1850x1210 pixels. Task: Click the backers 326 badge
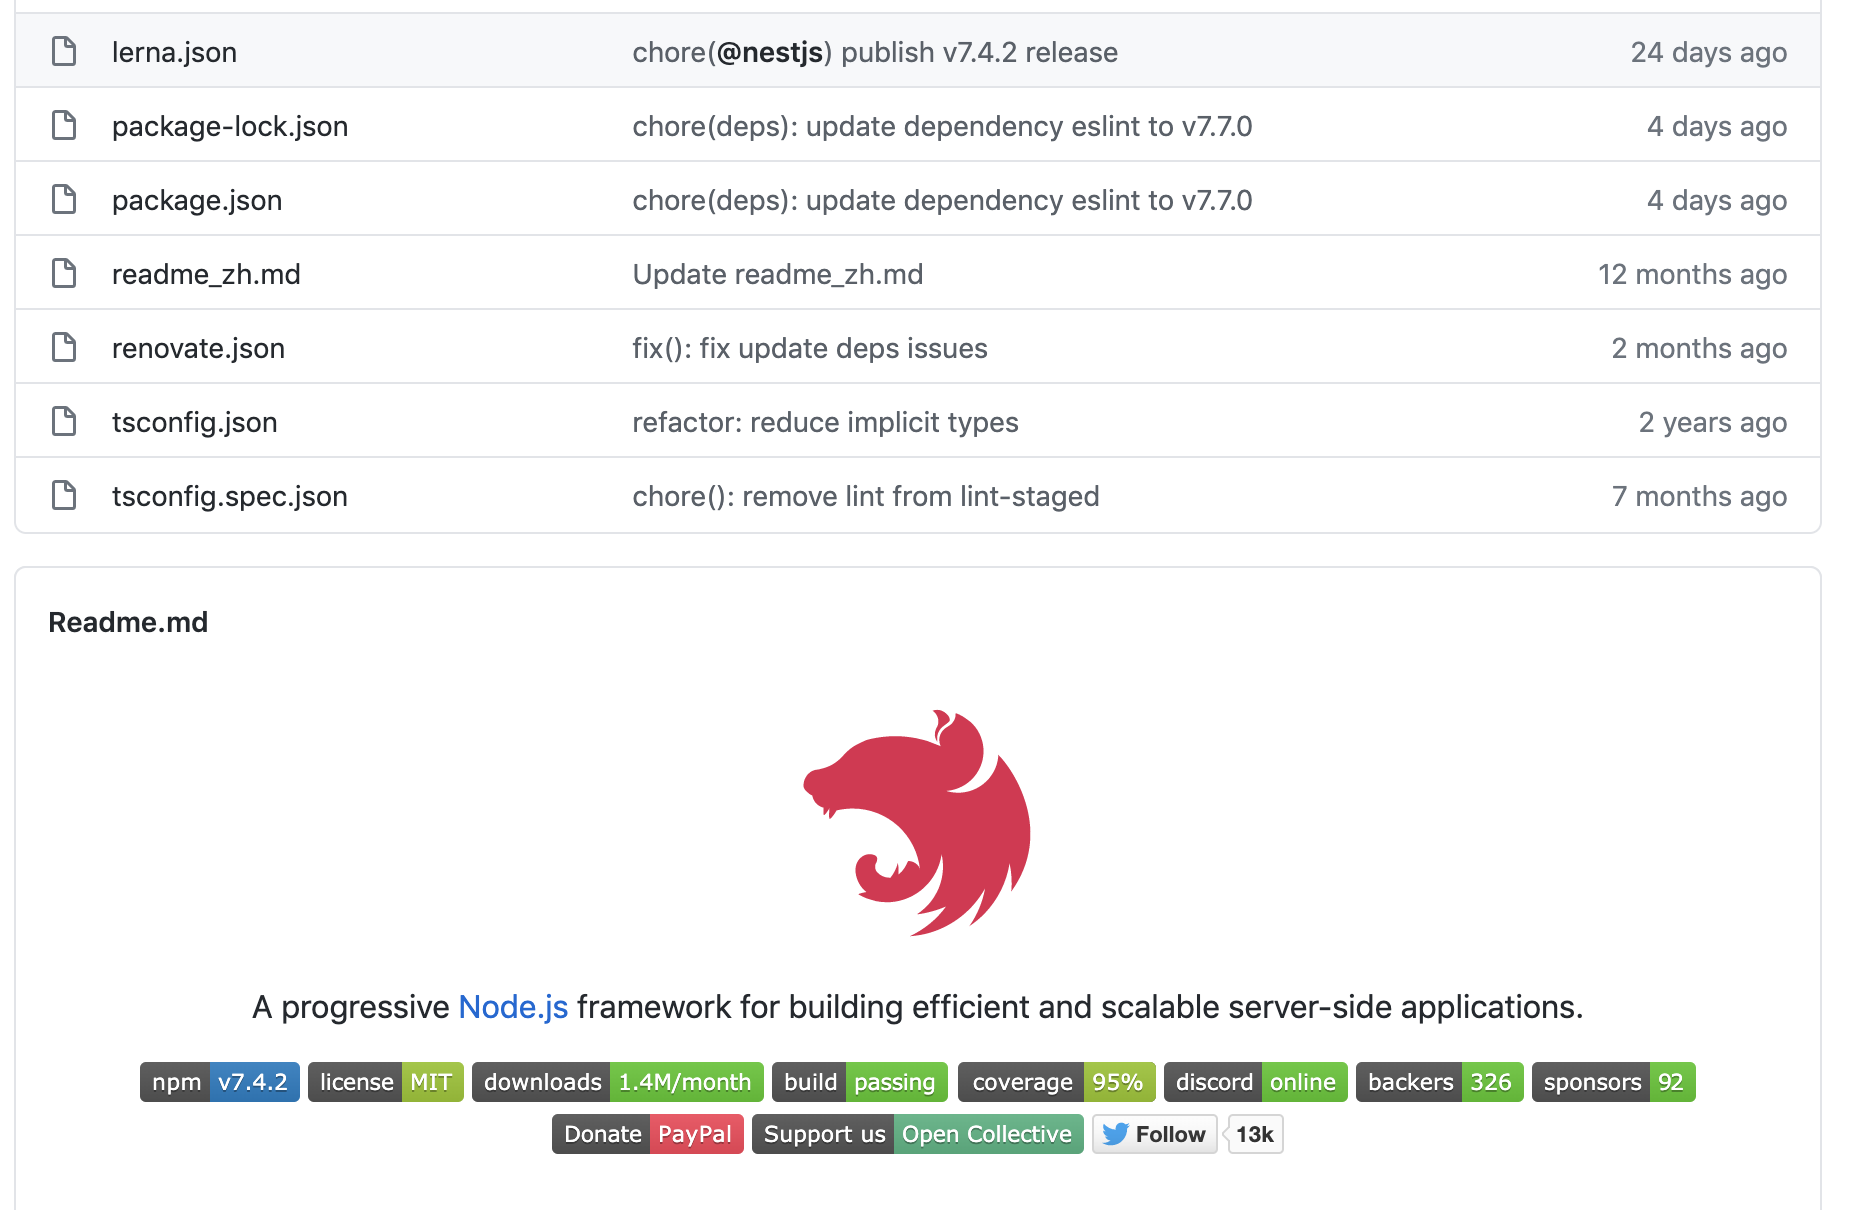pyautogui.click(x=1440, y=1082)
